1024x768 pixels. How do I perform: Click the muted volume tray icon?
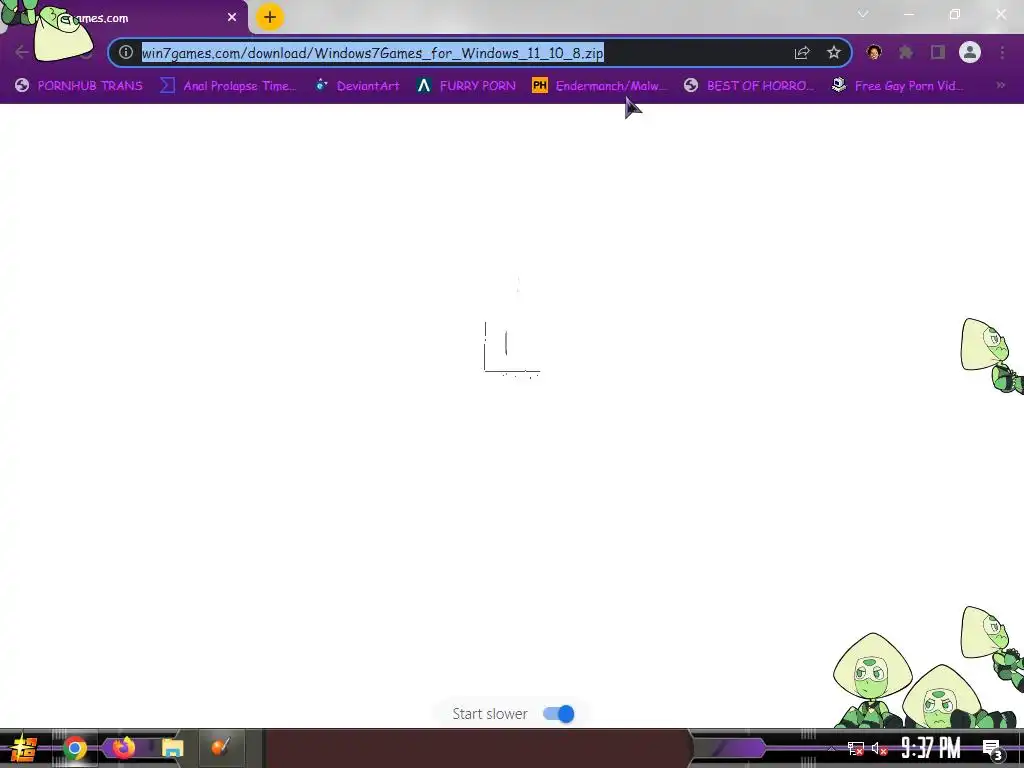click(880, 748)
